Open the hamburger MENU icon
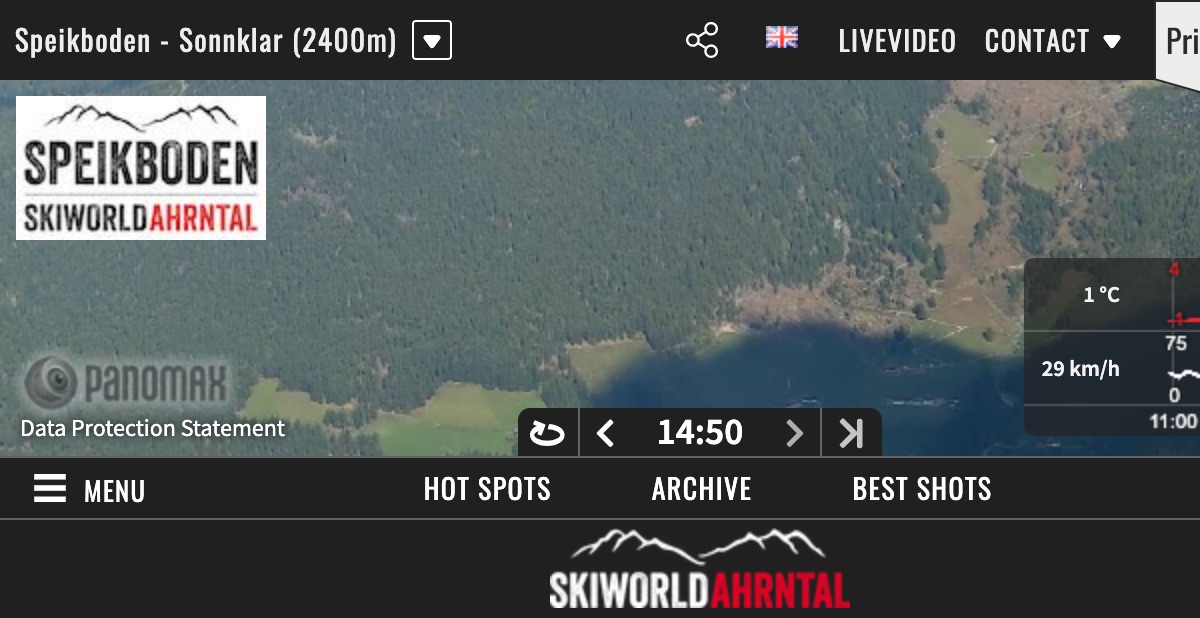 pyautogui.click(x=50, y=489)
